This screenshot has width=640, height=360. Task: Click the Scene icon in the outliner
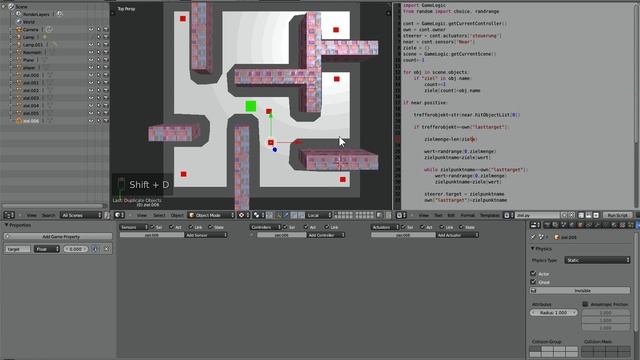coord(11,7)
